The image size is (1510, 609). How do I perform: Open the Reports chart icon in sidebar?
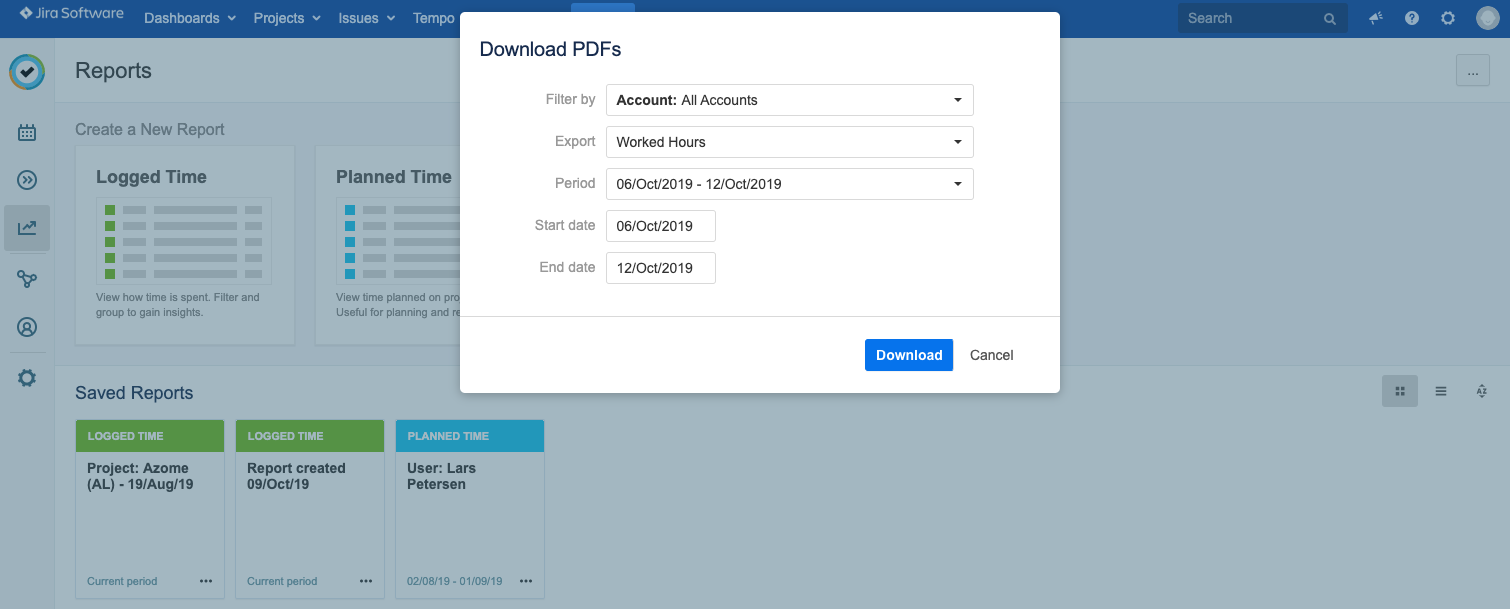27,228
